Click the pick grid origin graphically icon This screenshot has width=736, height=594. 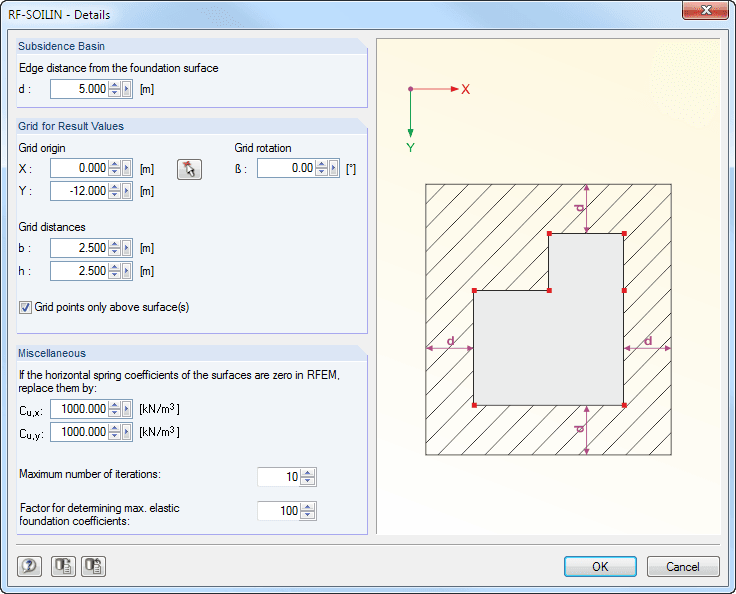pyautogui.click(x=189, y=169)
